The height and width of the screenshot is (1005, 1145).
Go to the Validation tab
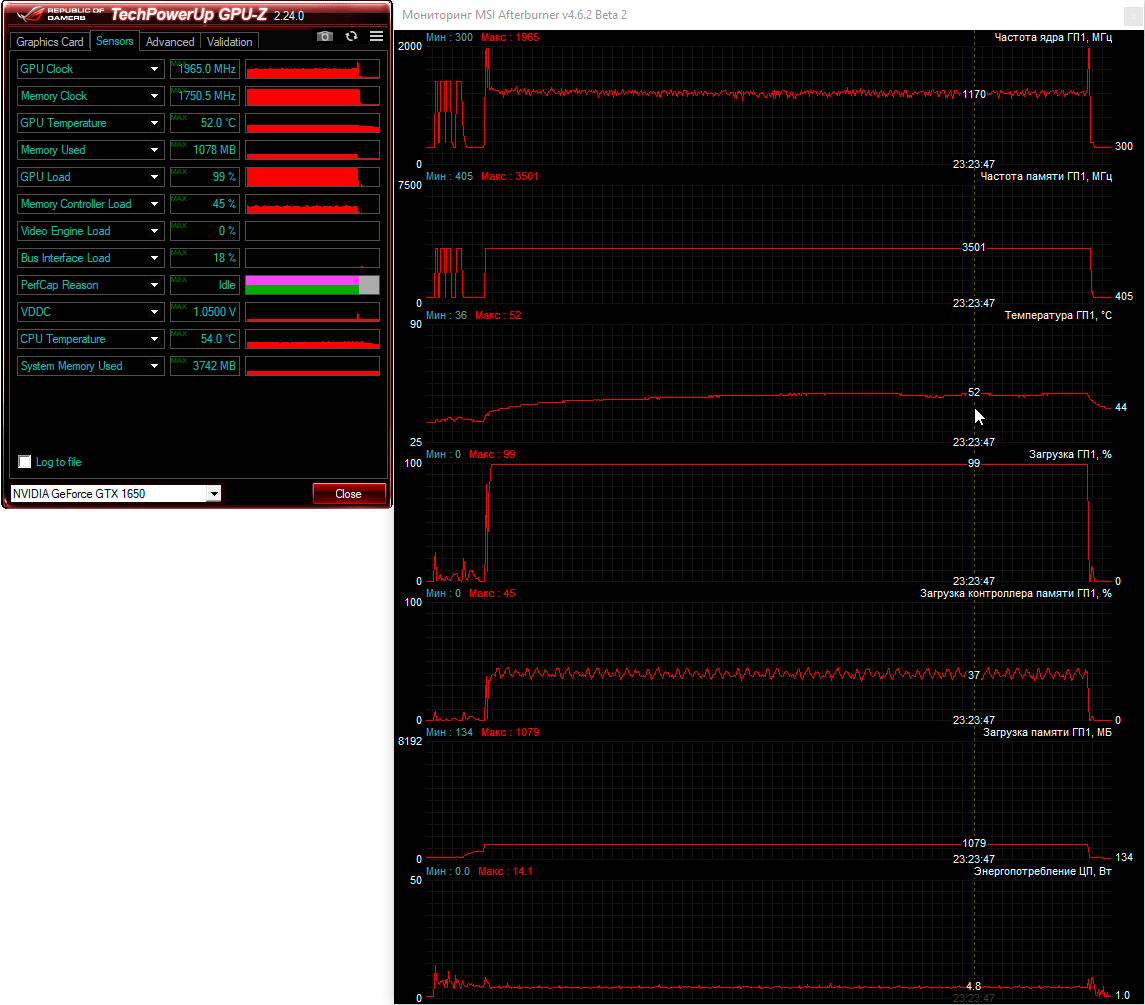pos(230,42)
